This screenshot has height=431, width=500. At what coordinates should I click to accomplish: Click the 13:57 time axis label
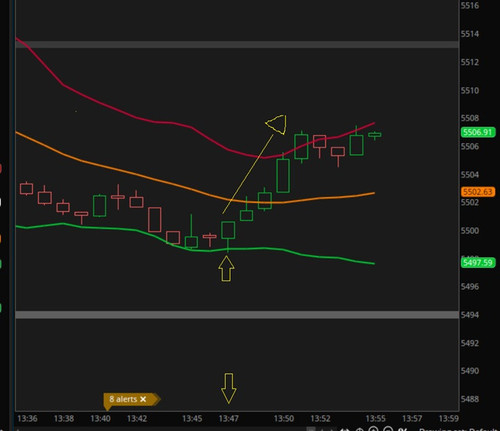point(412,418)
